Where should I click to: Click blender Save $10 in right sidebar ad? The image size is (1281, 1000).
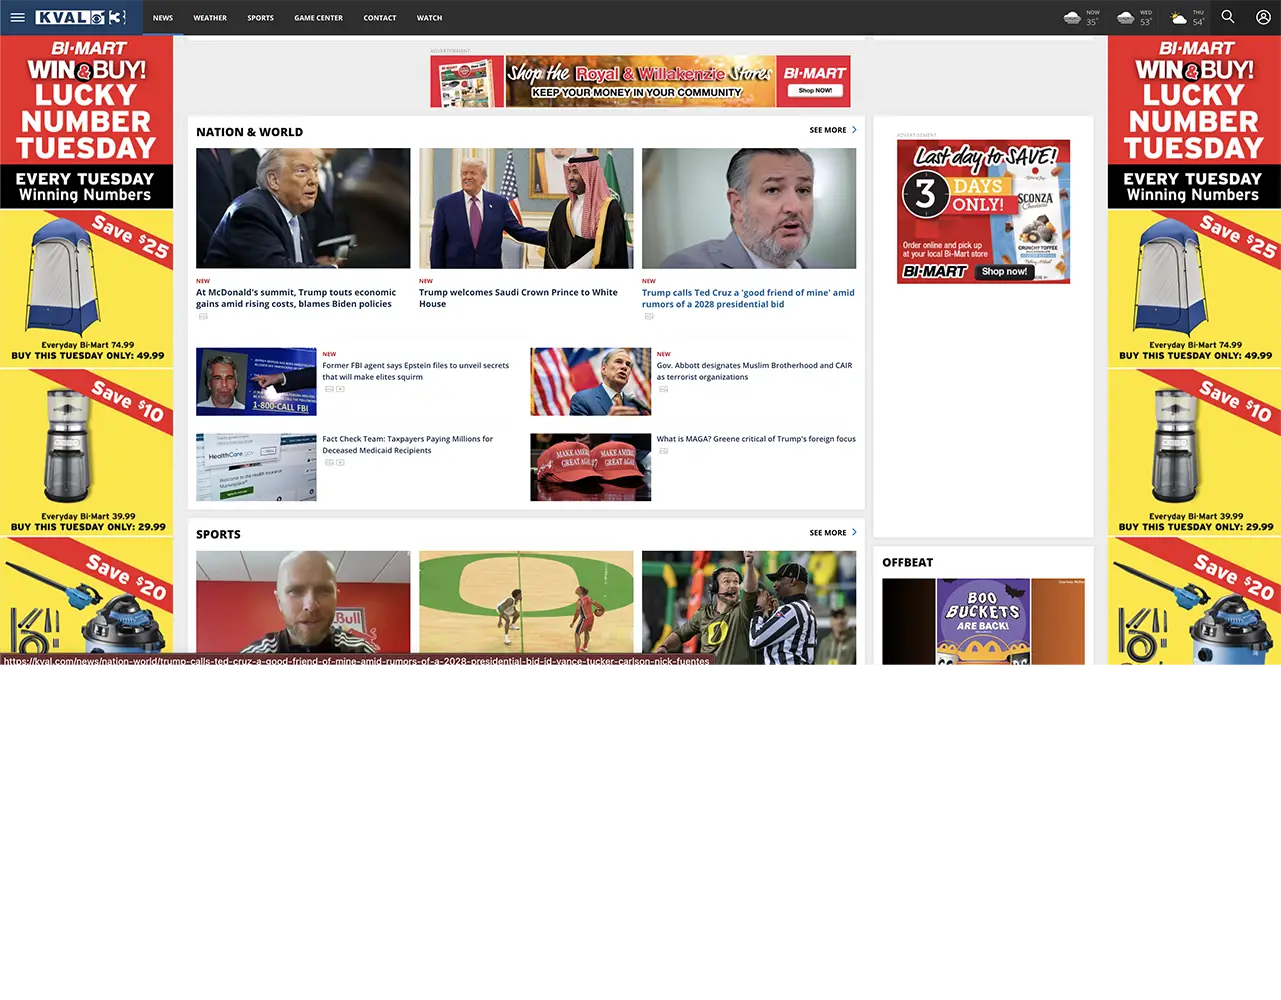coord(1194,454)
